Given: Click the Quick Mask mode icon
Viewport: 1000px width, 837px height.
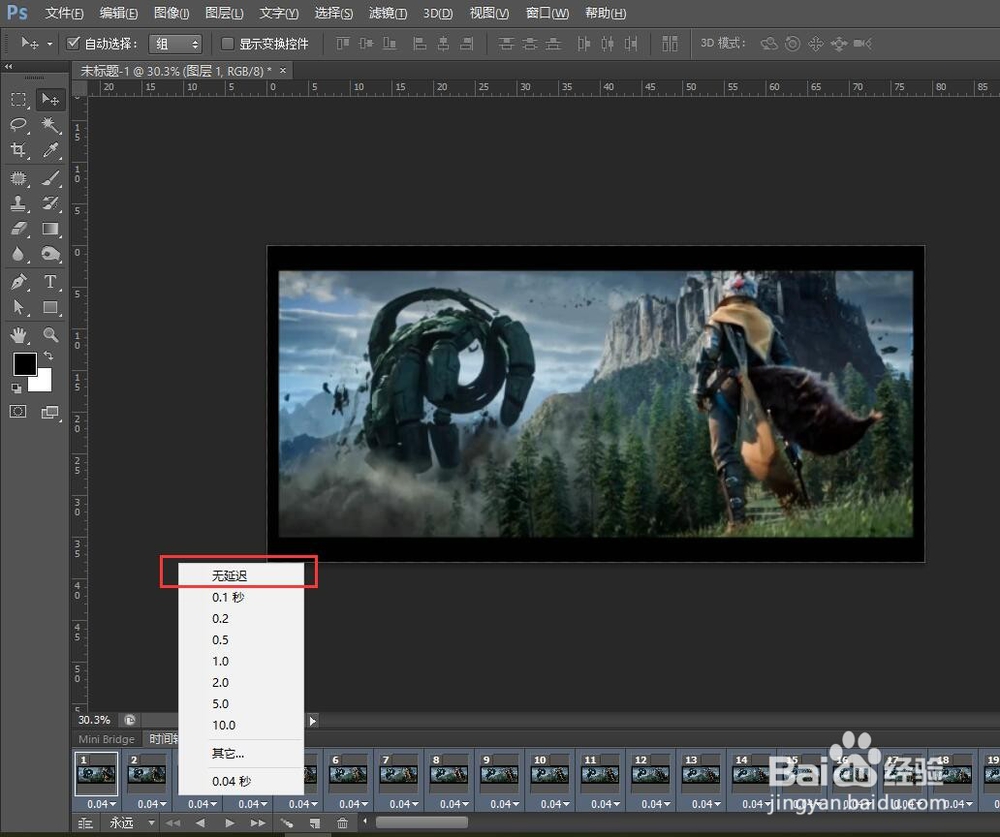Looking at the screenshot, I should pyautogui.click(x=18, y=411).
